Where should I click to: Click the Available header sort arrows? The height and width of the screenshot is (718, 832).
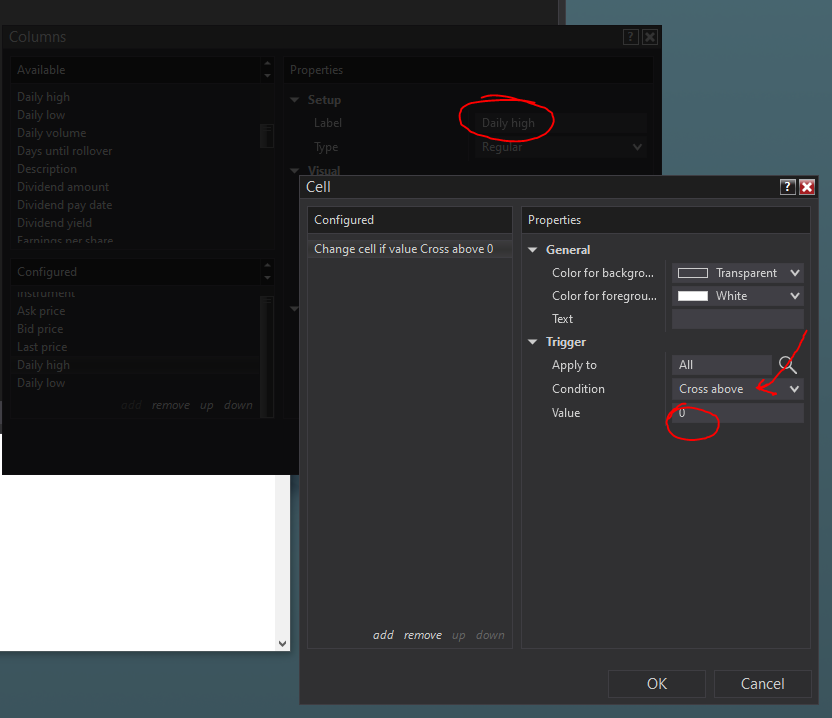[x=267, y=70]
